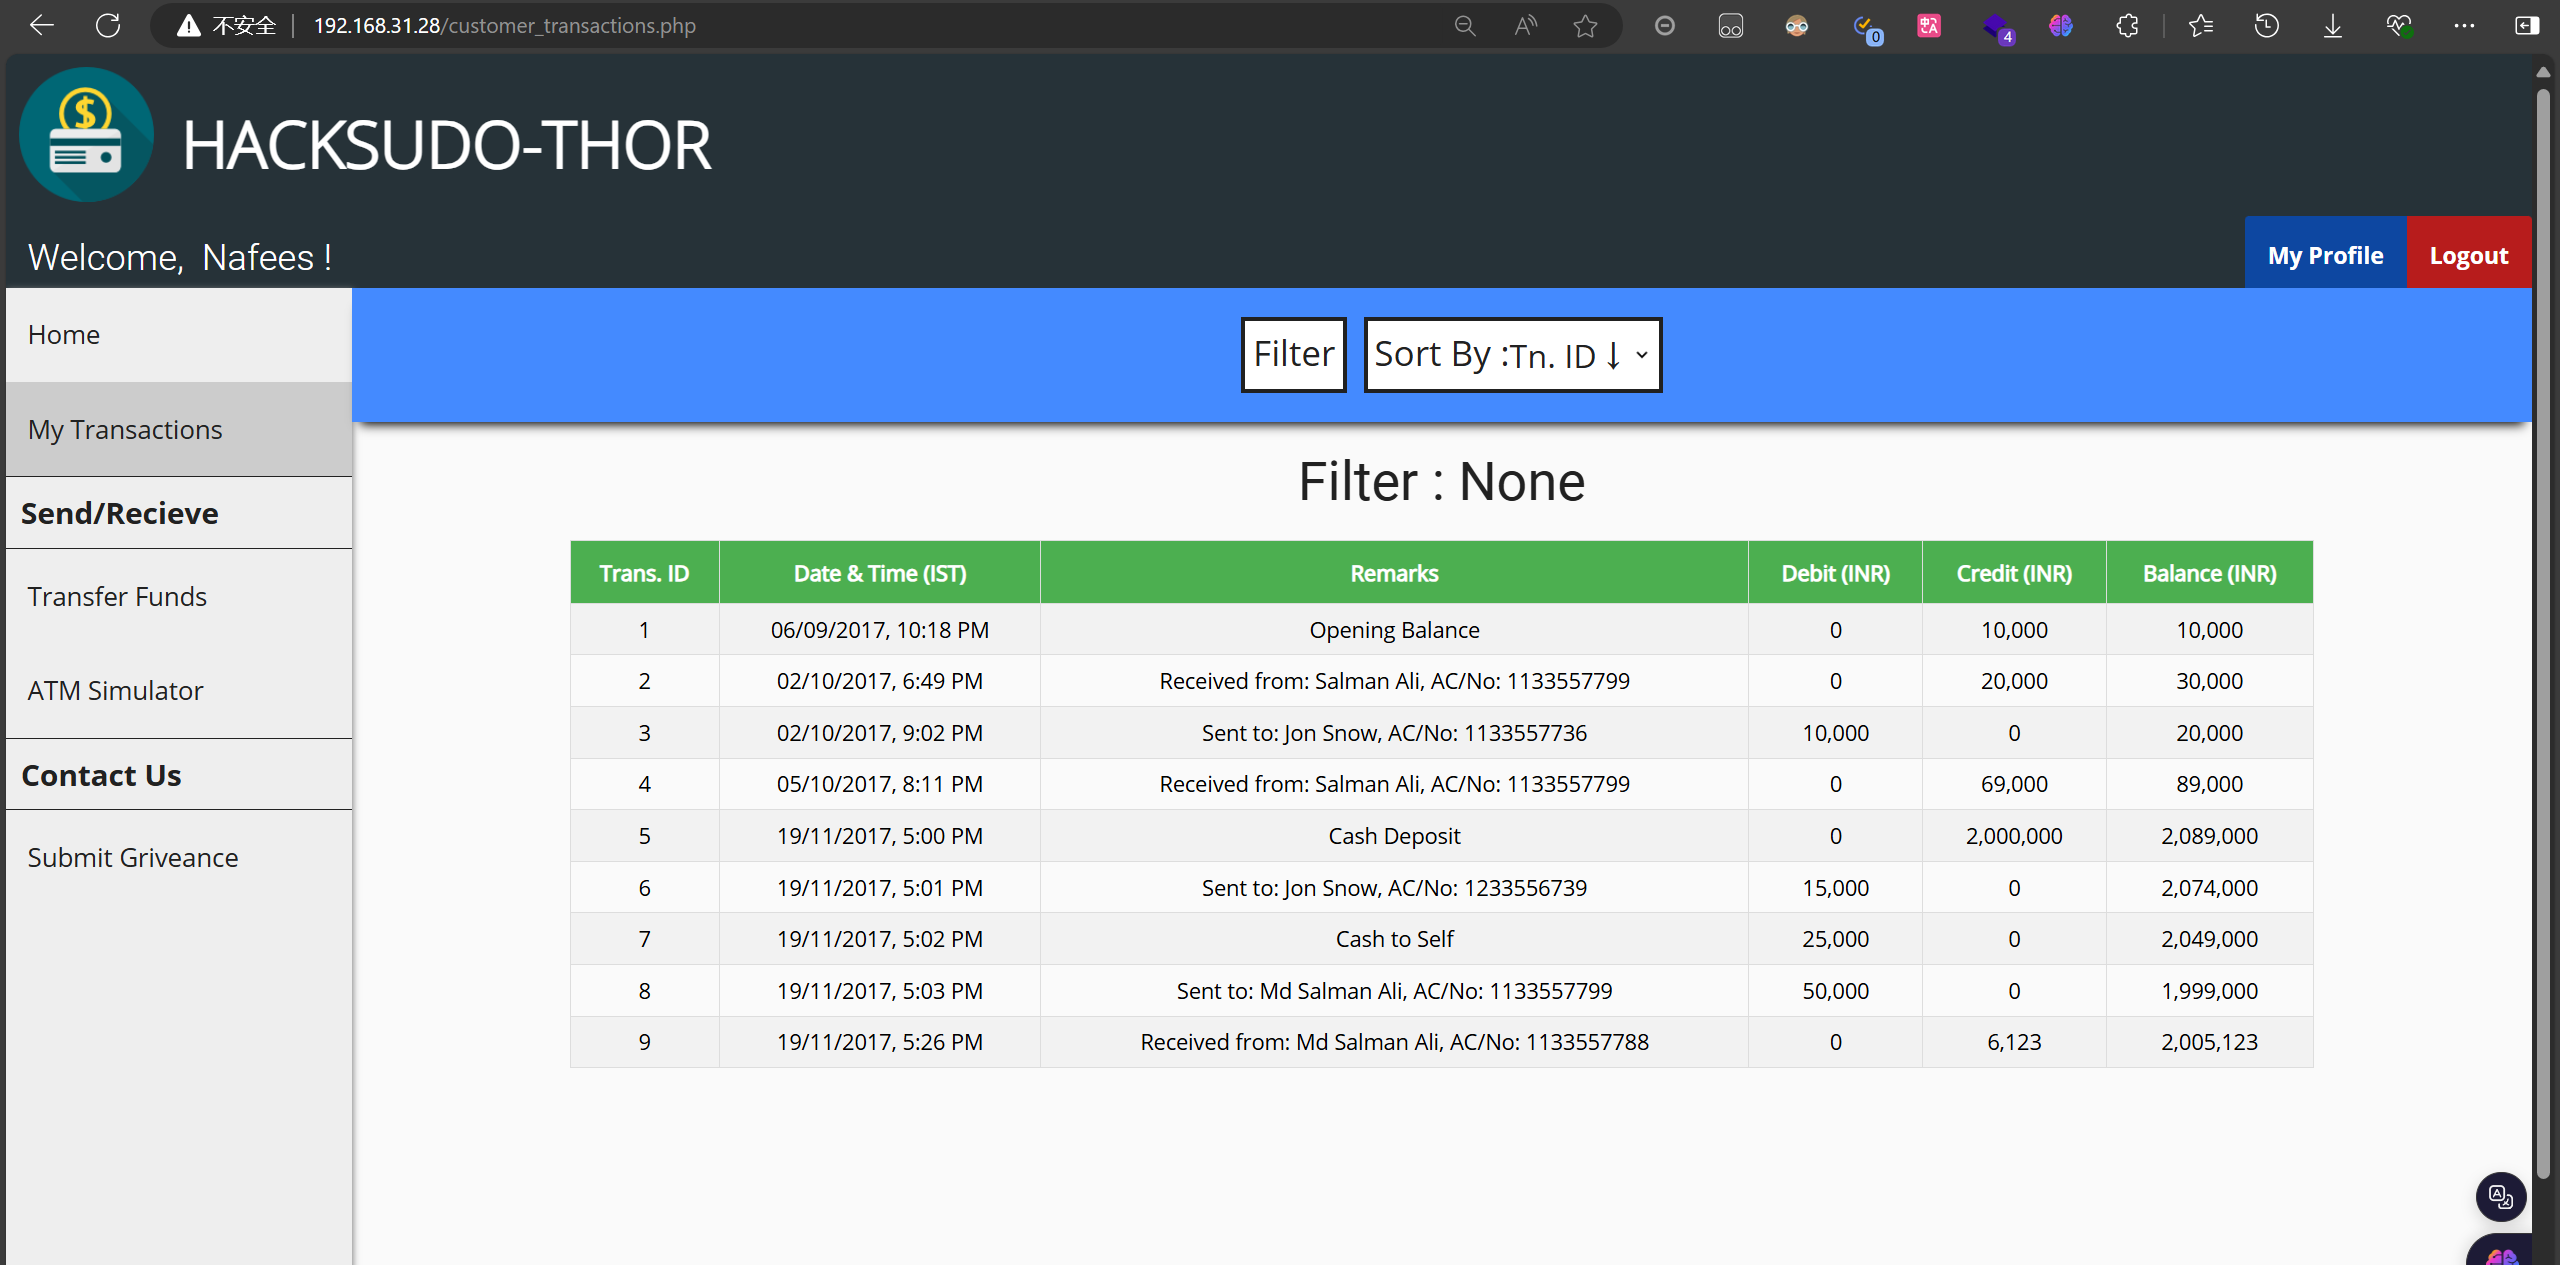Click the Welcome, Nafees ! greeting
This screenshot has height=1265, width=2560.
tap(180, 258)
